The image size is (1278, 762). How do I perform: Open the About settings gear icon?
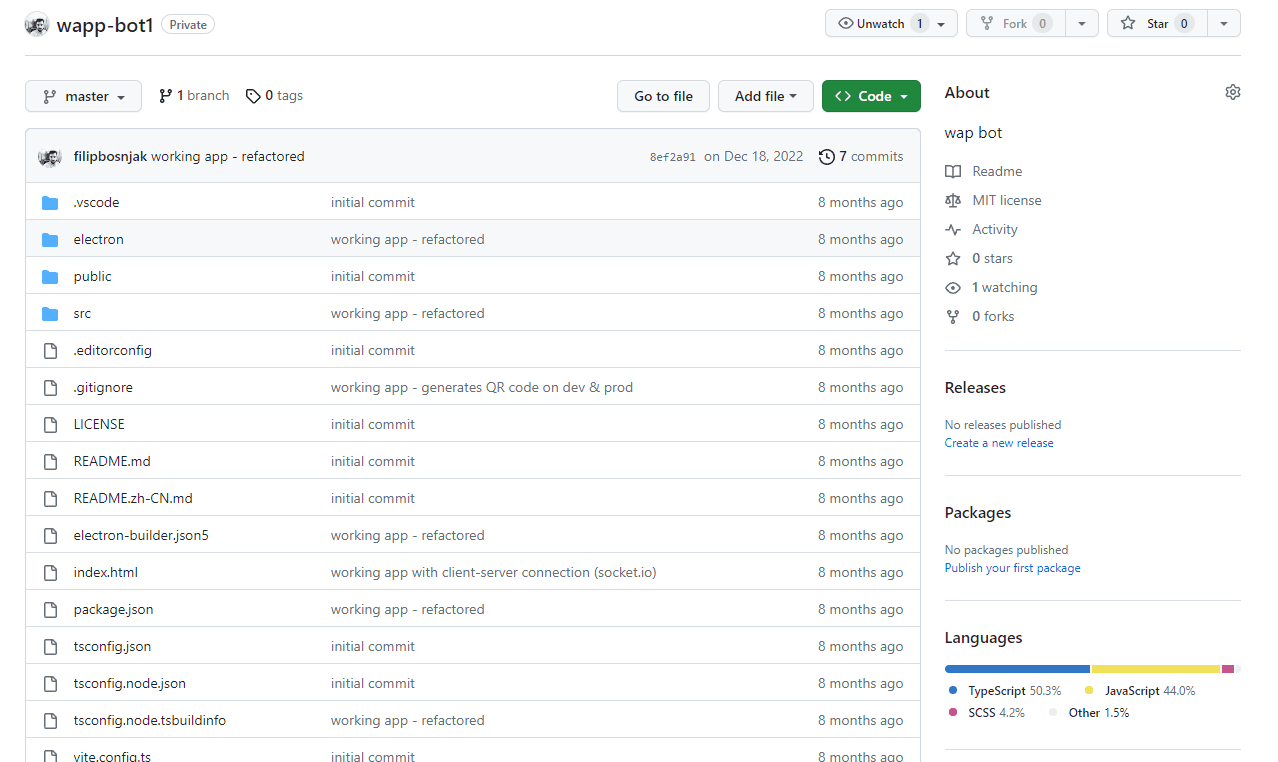1232,92
